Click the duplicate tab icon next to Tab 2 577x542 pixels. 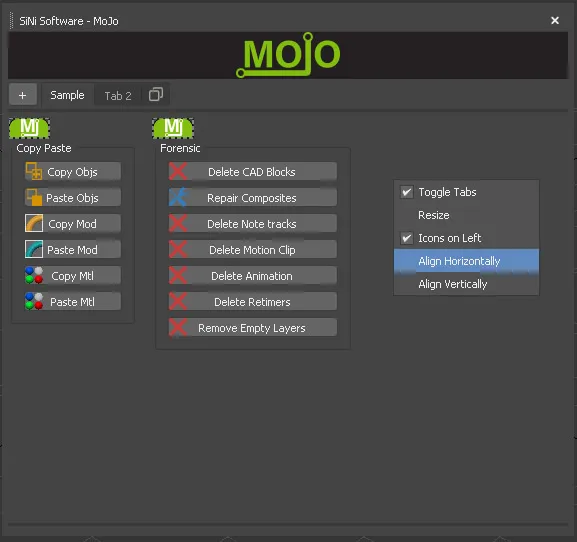click(156, 95)
